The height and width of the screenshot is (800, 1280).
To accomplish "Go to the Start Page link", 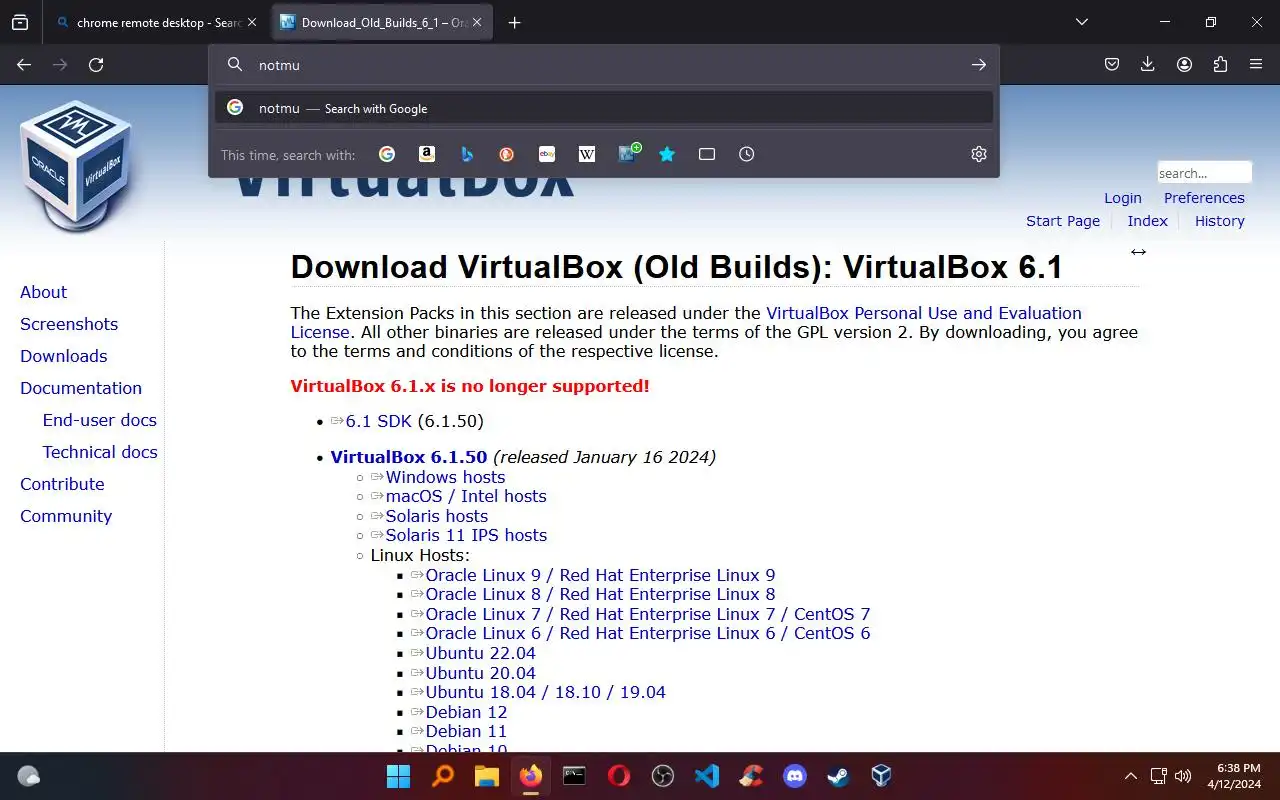I will pyautogui.click(x=1063, y=221).
